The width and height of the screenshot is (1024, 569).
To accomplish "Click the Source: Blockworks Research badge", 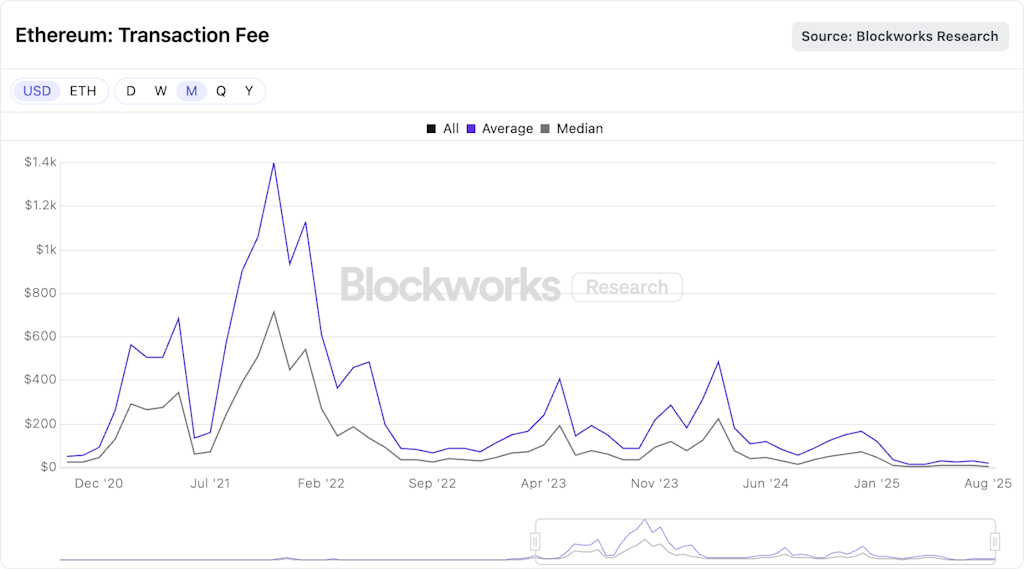I will [x=900, y=37].
